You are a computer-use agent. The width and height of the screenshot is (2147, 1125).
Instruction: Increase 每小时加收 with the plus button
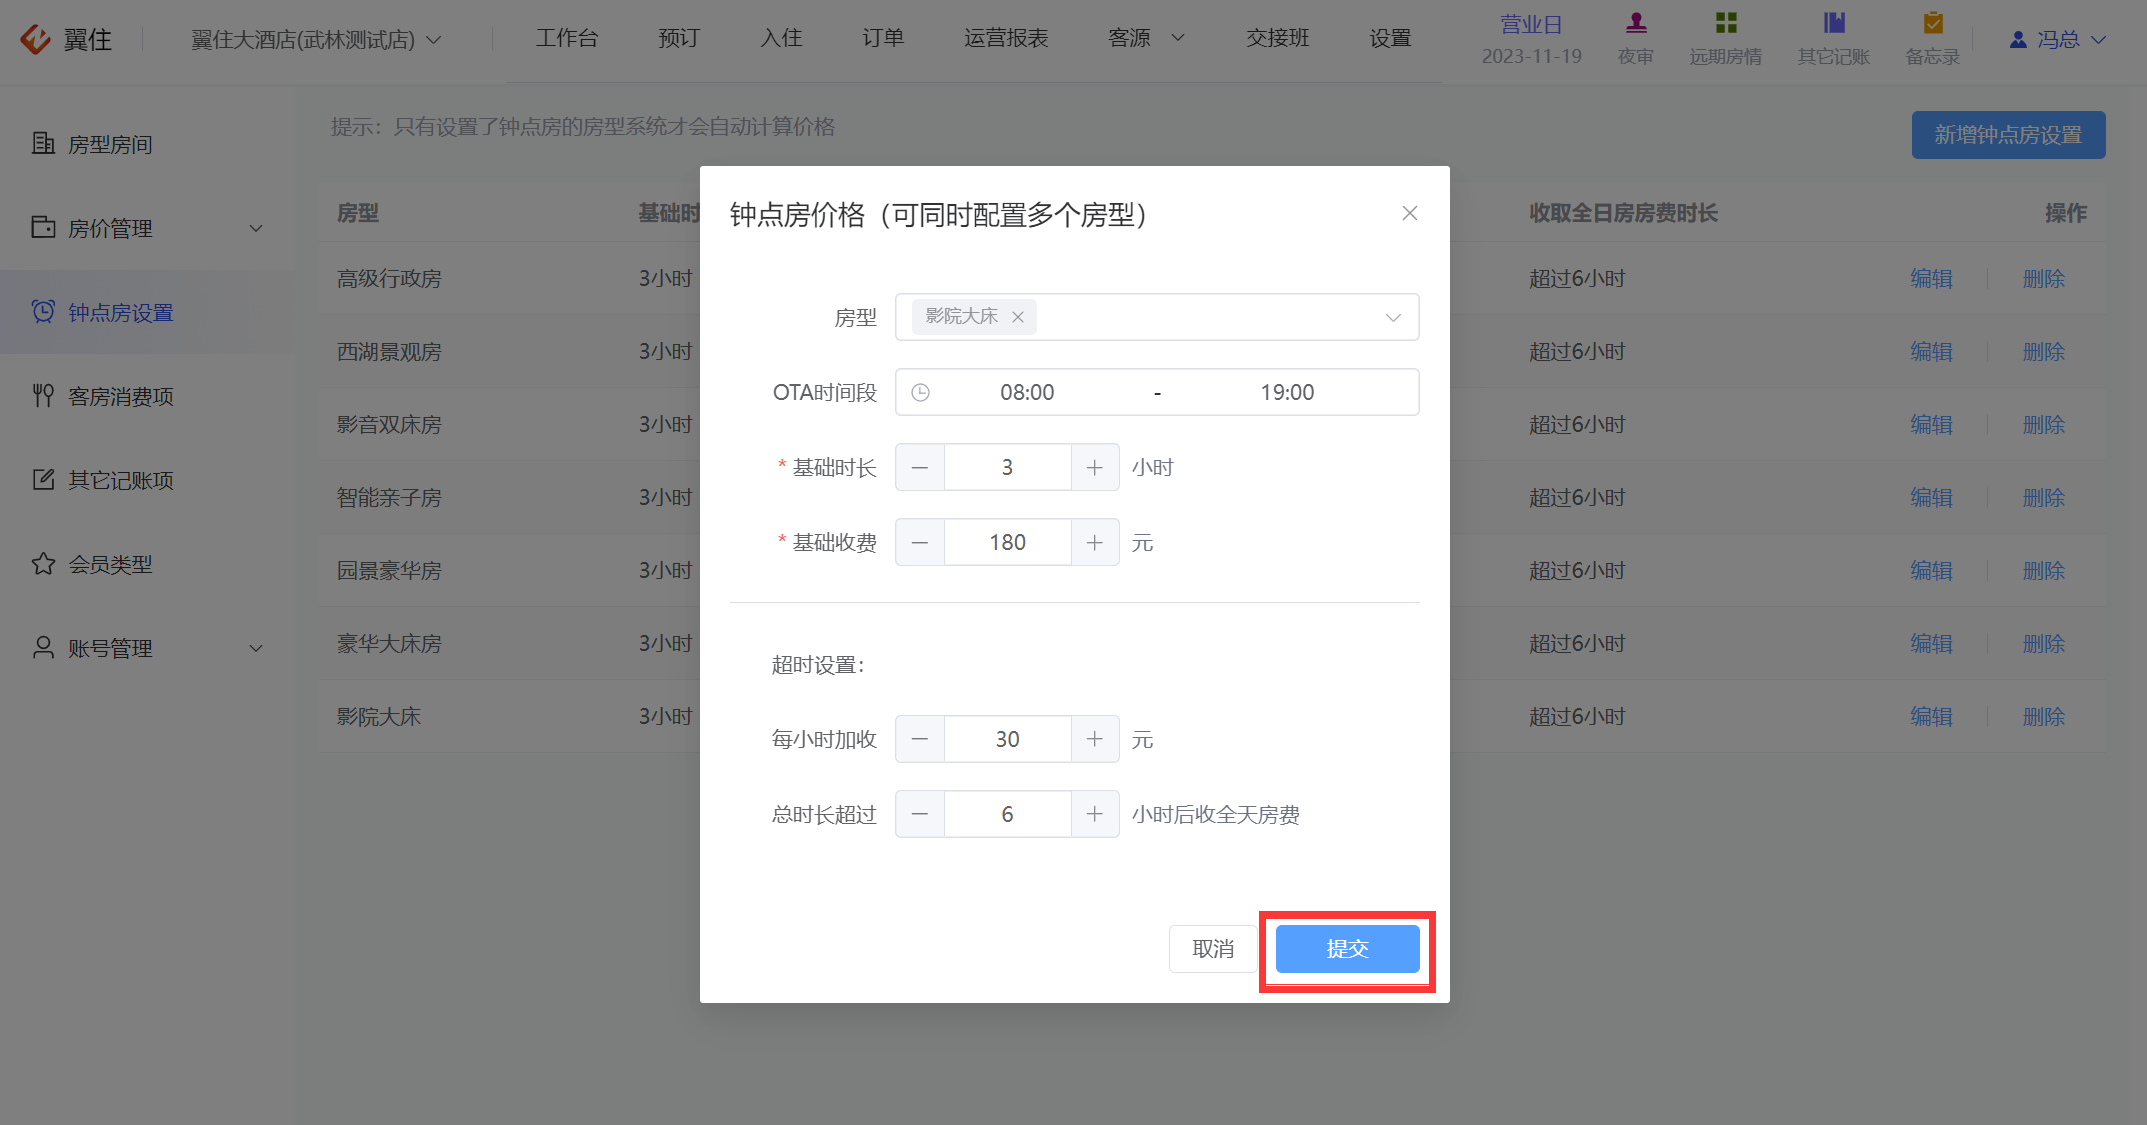point(1095,739)
